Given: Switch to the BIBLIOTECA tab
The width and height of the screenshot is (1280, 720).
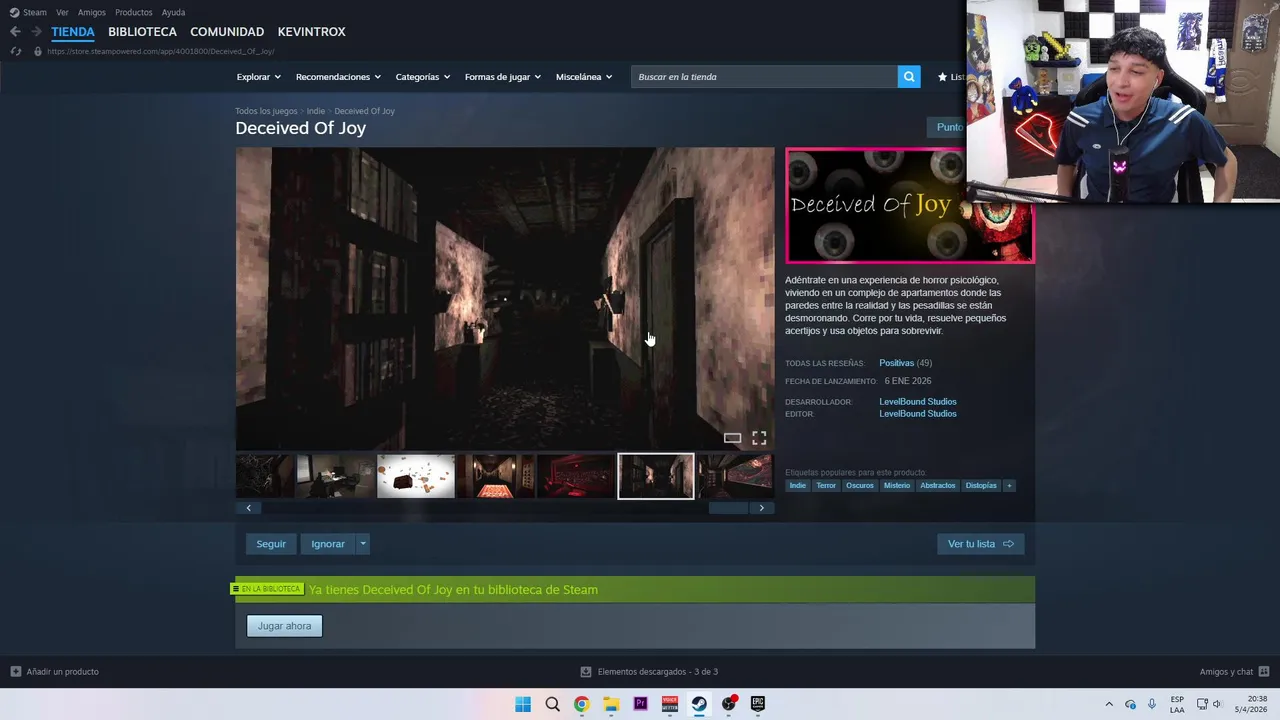Looking at the screenshot, I should [x=142, y=32].
